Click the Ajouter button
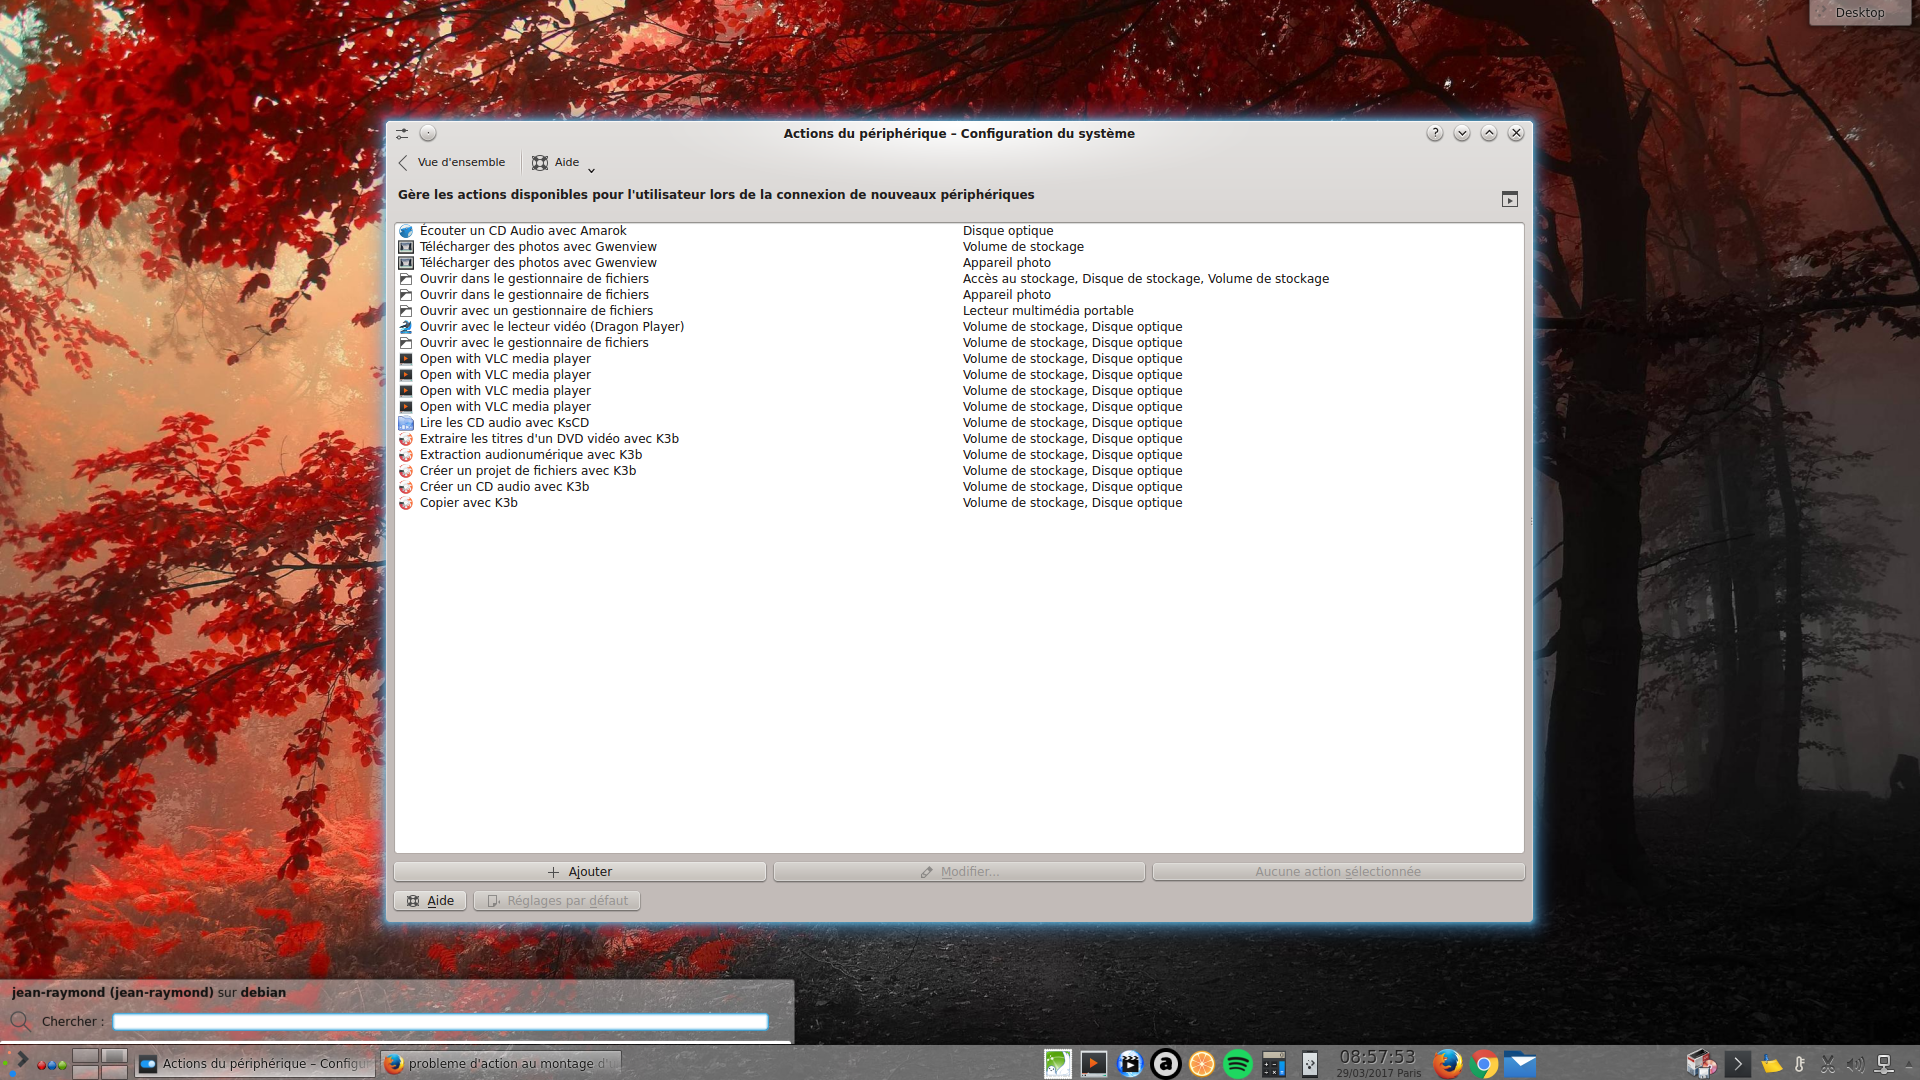Screen dimensions: 1920x1080 (580, 872)
